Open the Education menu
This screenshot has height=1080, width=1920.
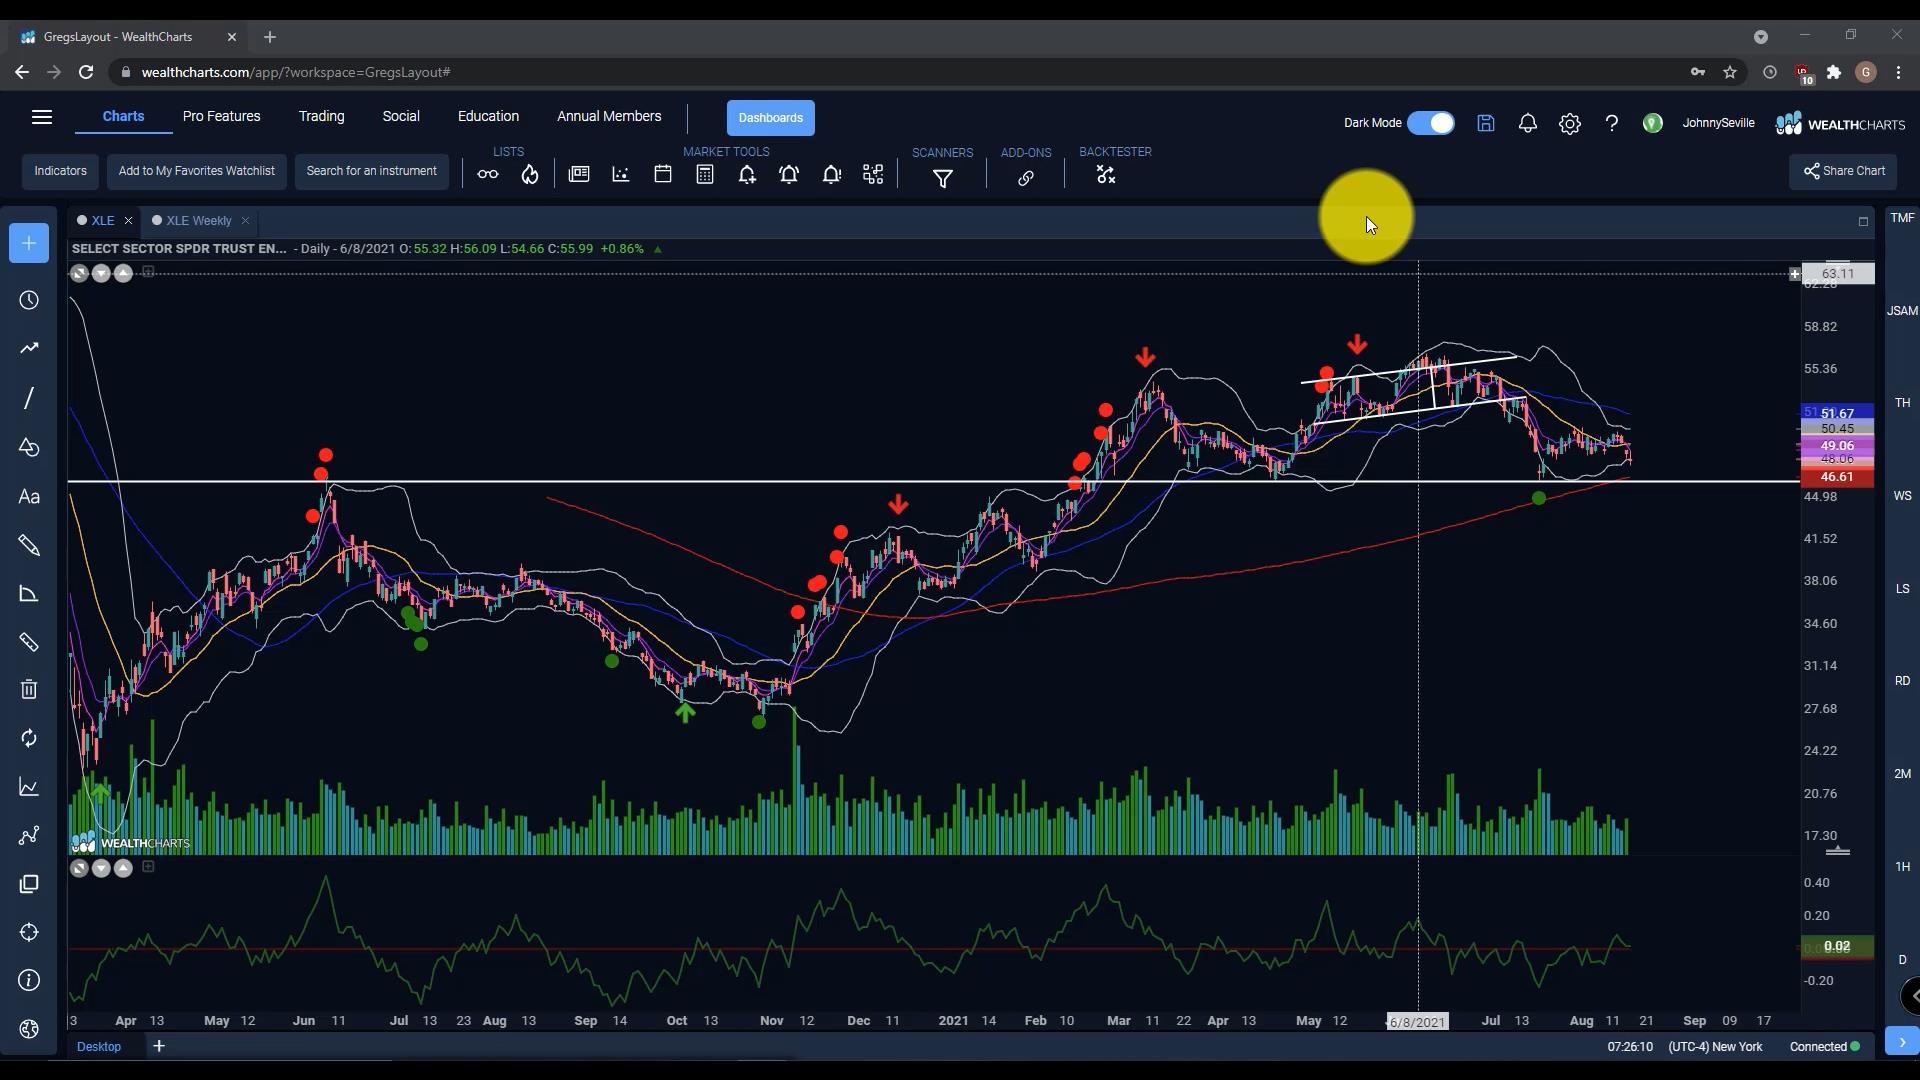(x=488, y=117)
